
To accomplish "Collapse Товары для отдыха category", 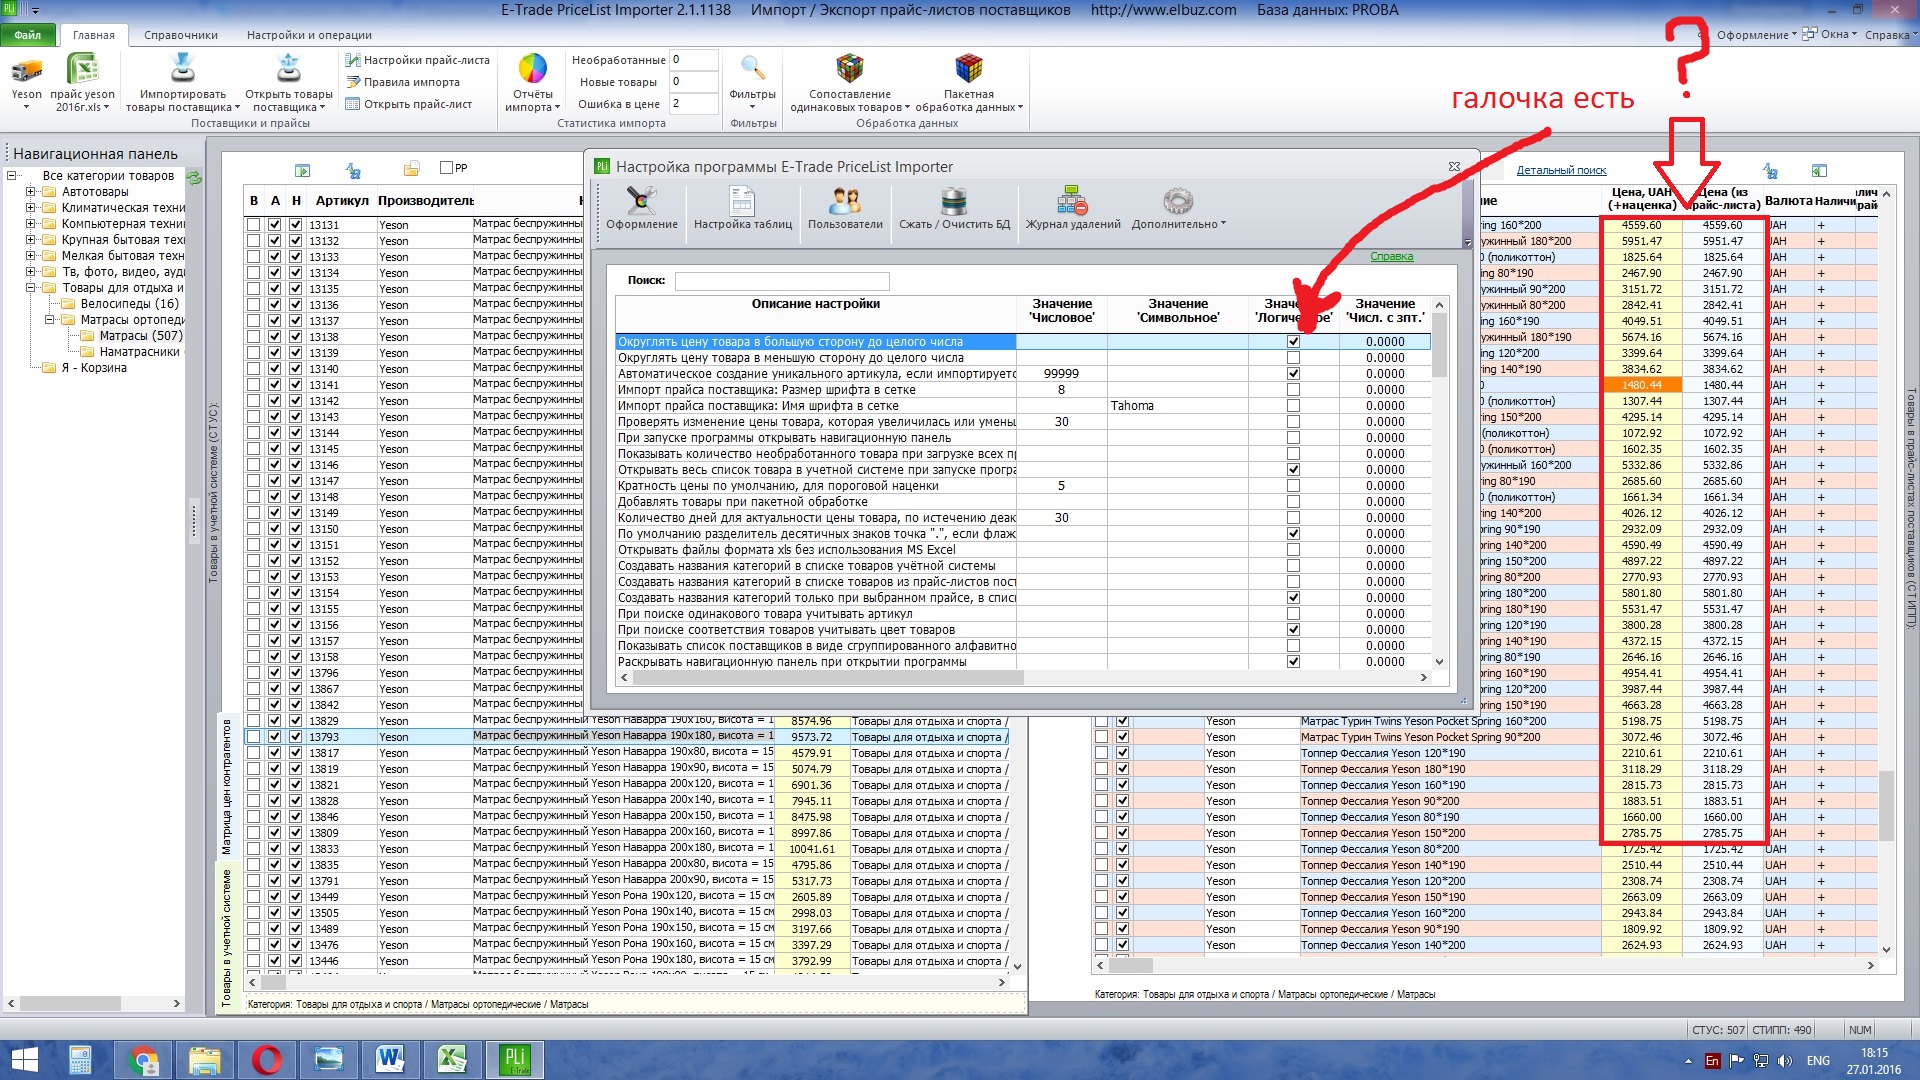I will pyautogui.click(x=30, y=288).
